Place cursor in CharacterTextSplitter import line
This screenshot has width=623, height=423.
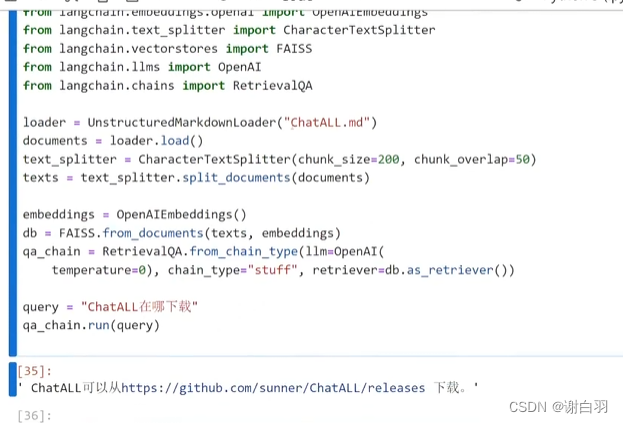229,30
